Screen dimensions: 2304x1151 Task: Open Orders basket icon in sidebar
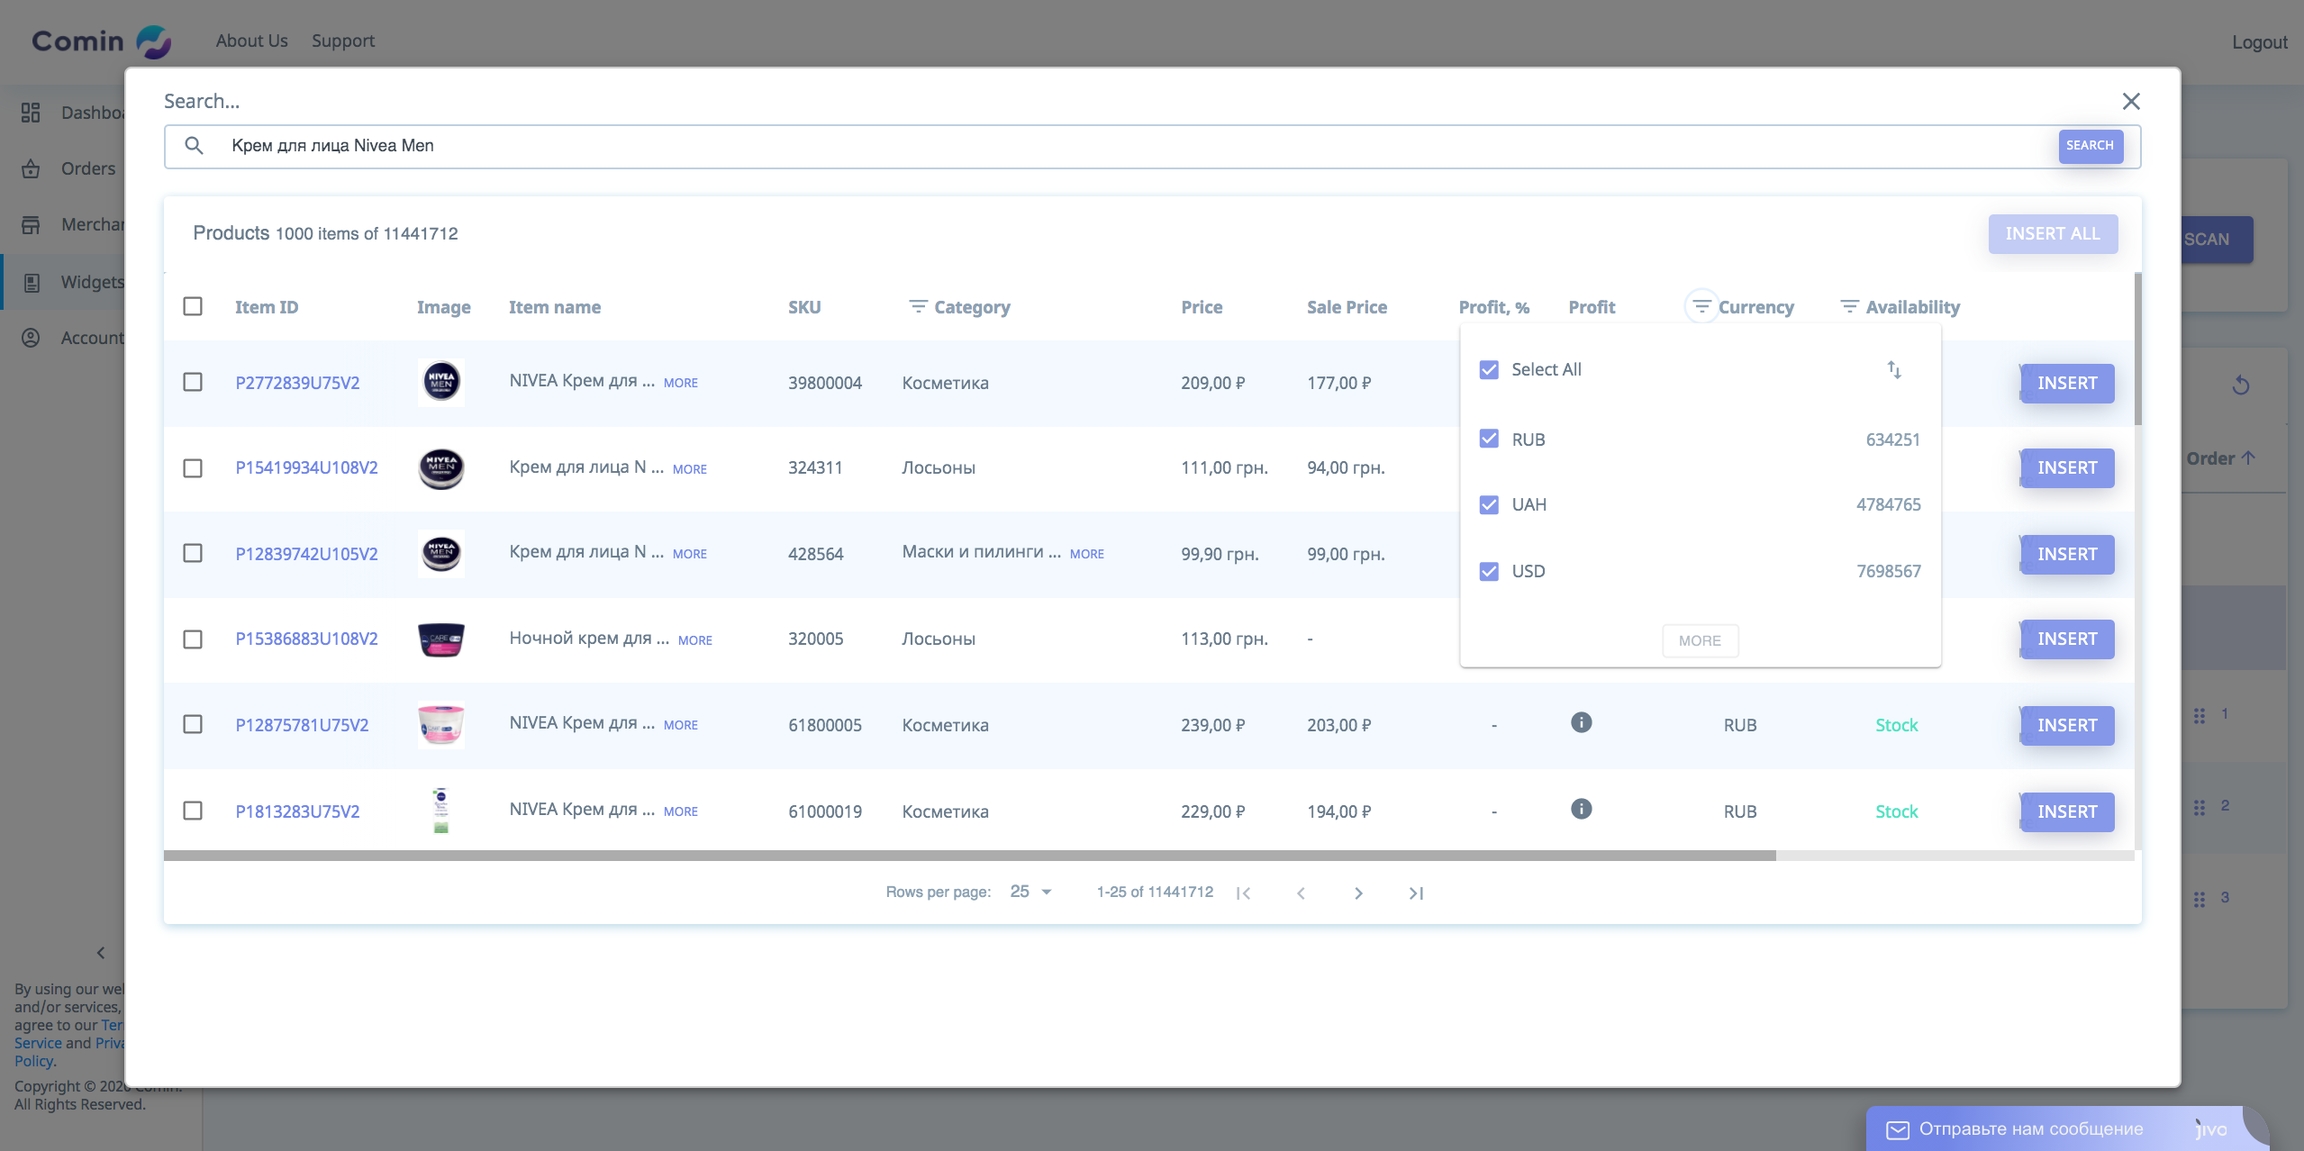pyautogui.click(x=31, y=168)
